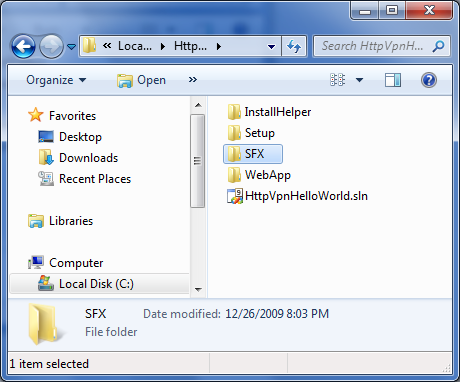Click '1 item selected' status text
Viewport: 460px width, 382px height.
[49, 364]
